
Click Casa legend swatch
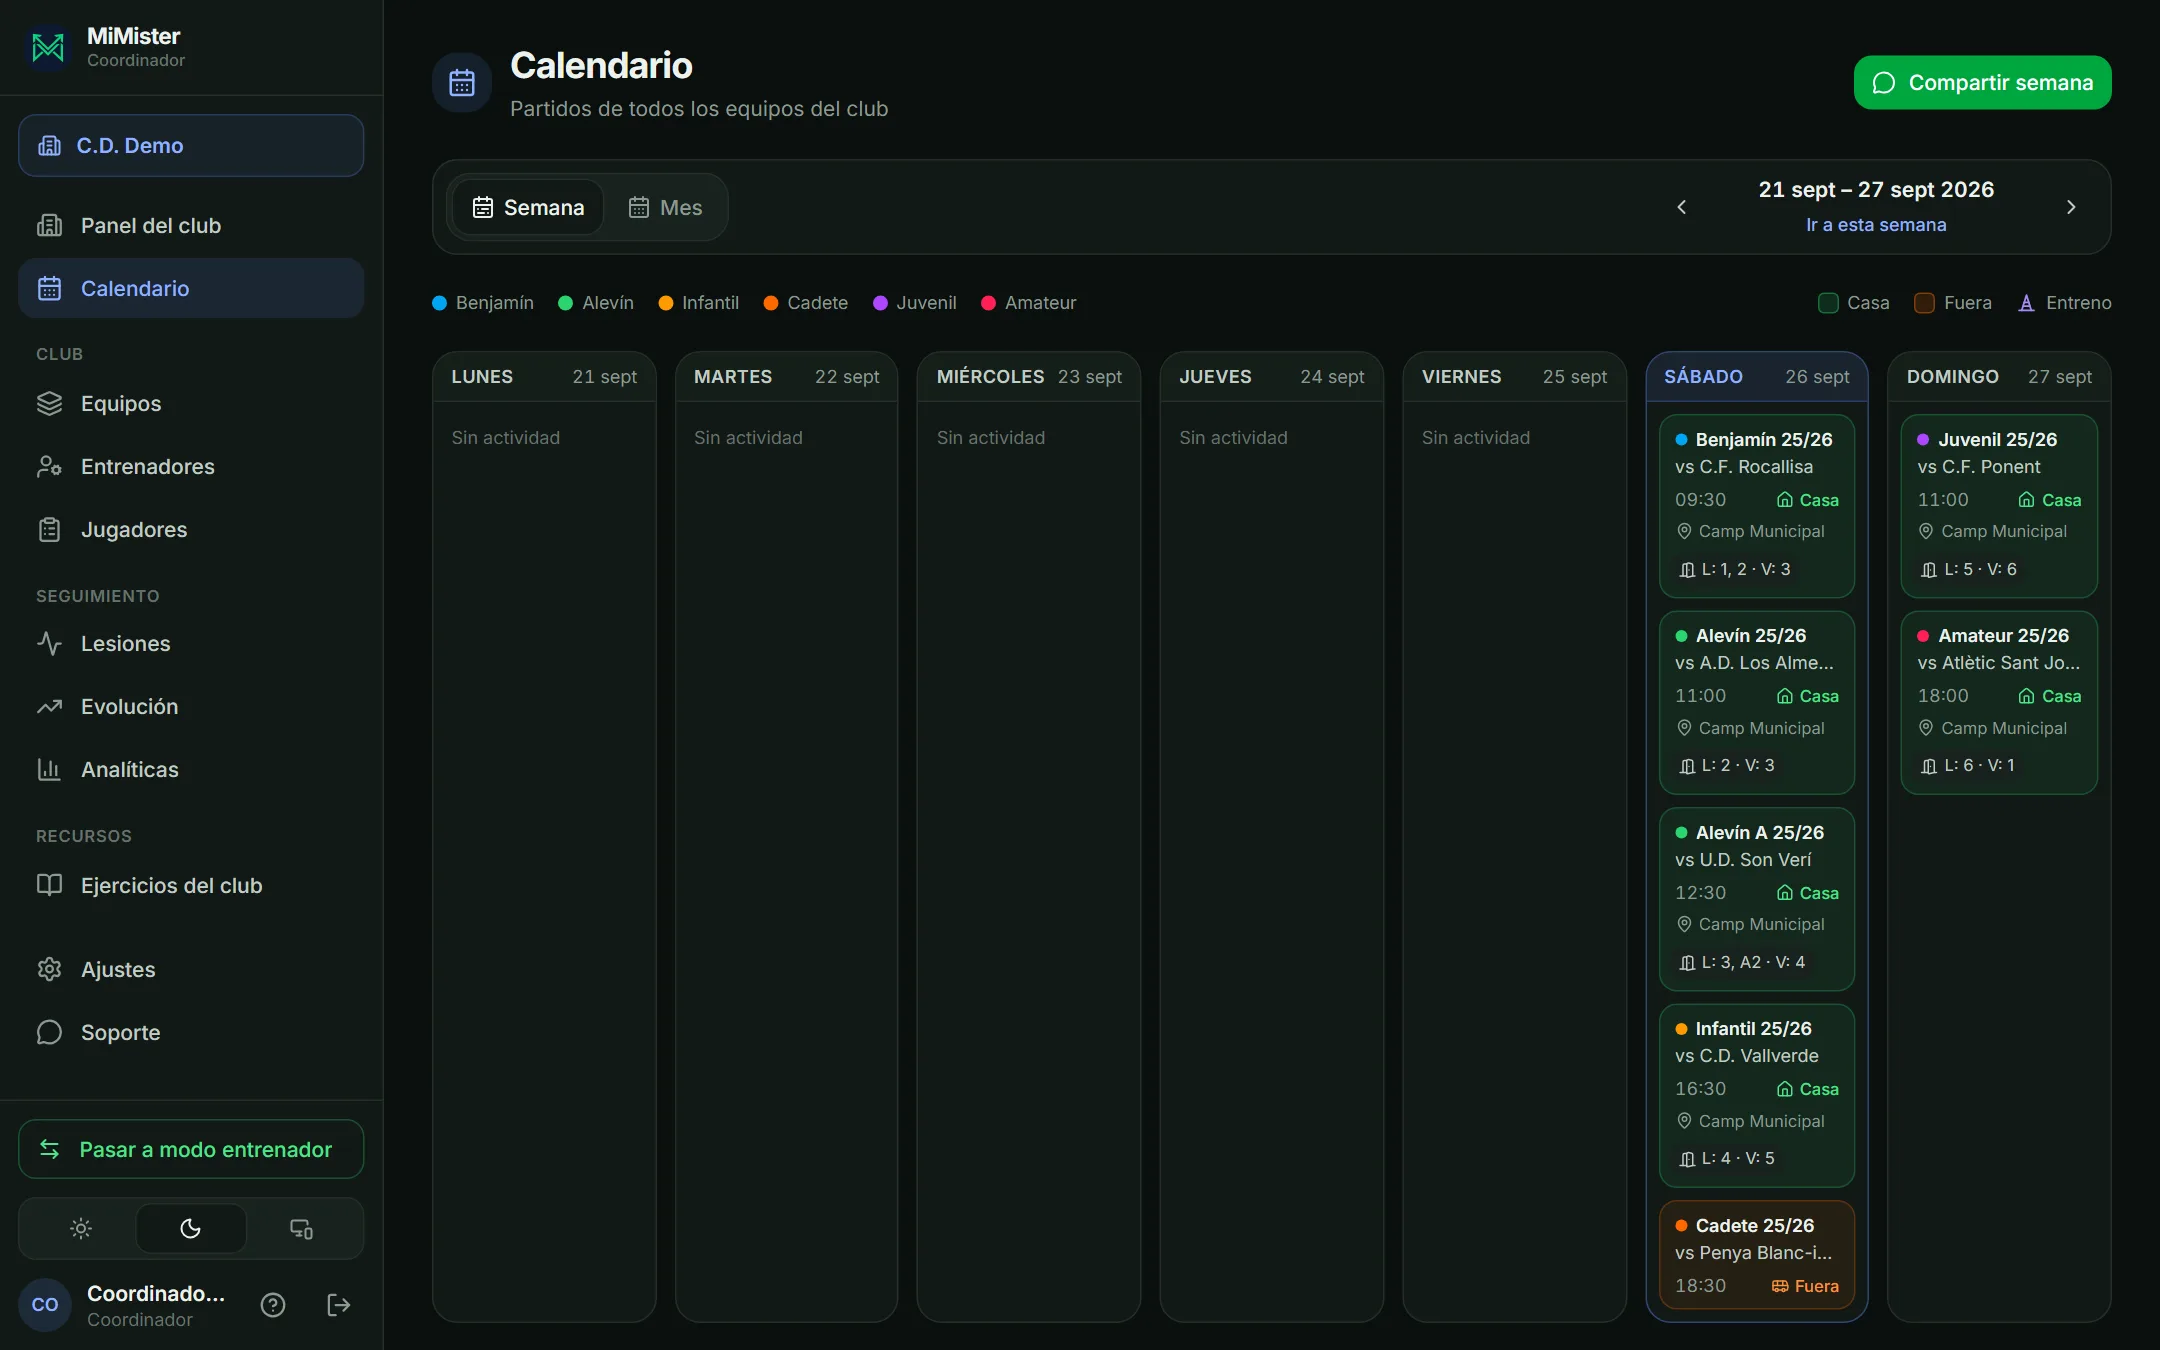pyautogui.click(x=1828, y=303)
